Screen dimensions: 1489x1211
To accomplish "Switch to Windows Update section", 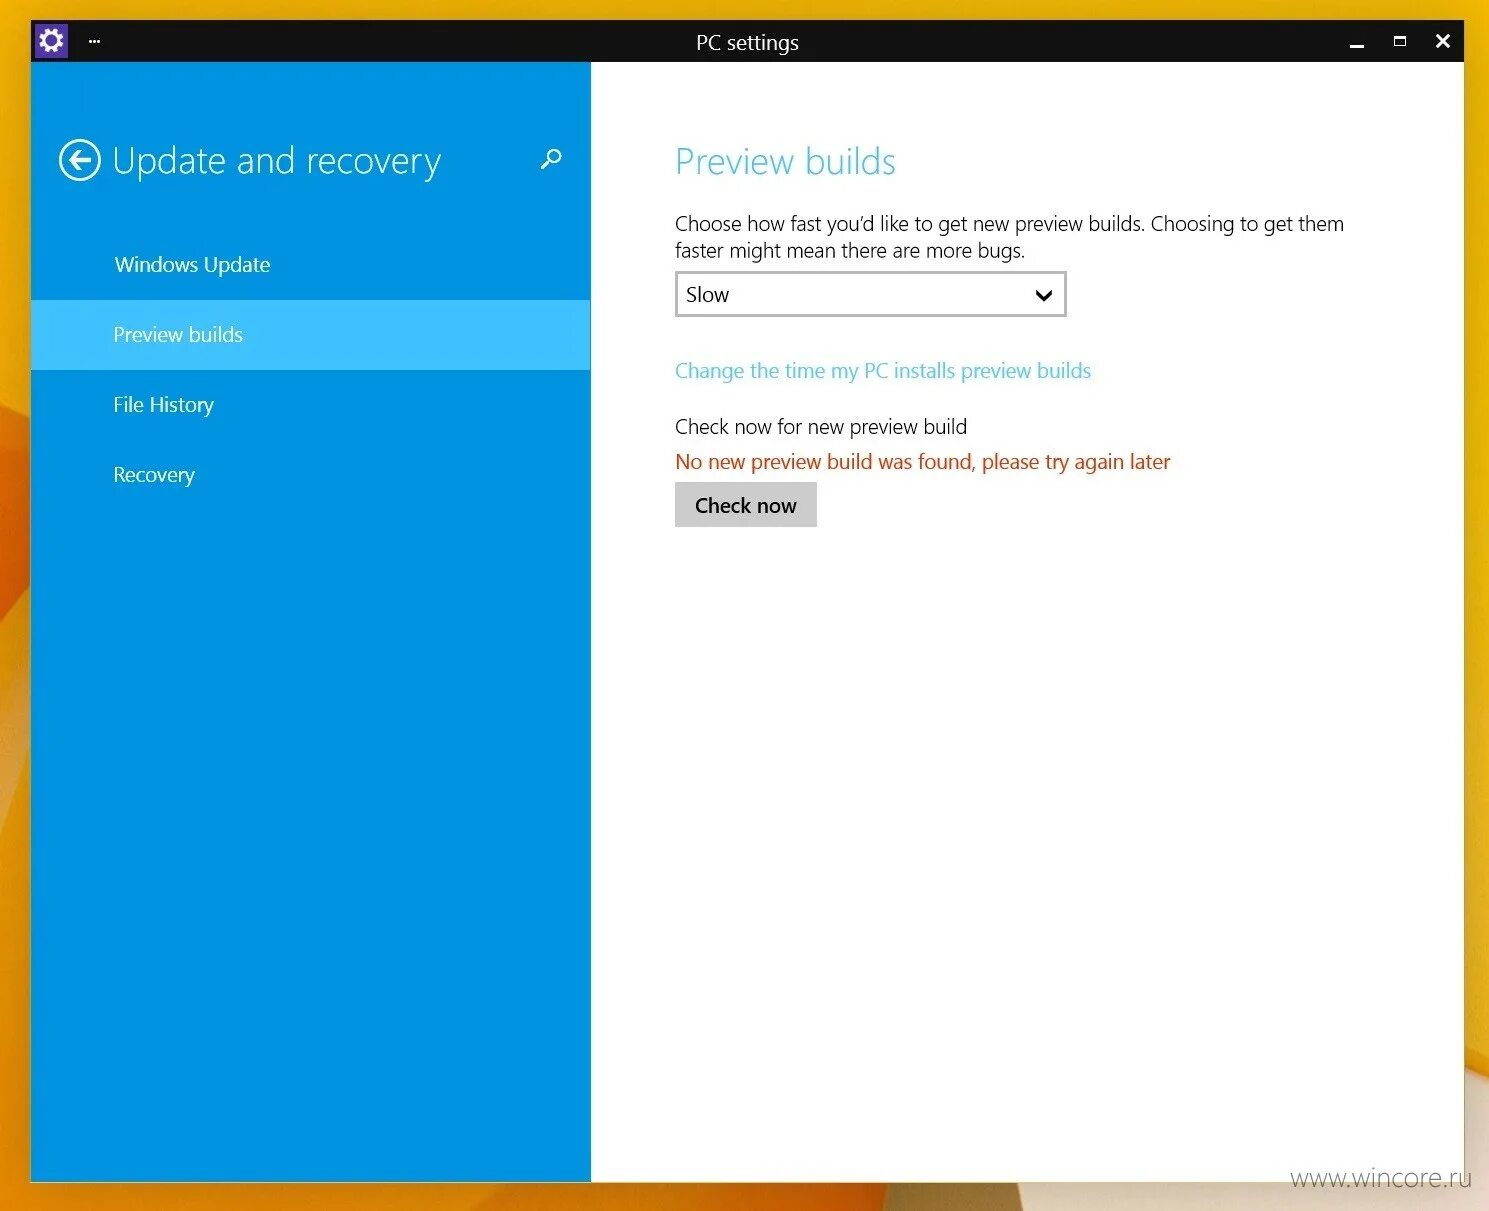I will 192,264.
